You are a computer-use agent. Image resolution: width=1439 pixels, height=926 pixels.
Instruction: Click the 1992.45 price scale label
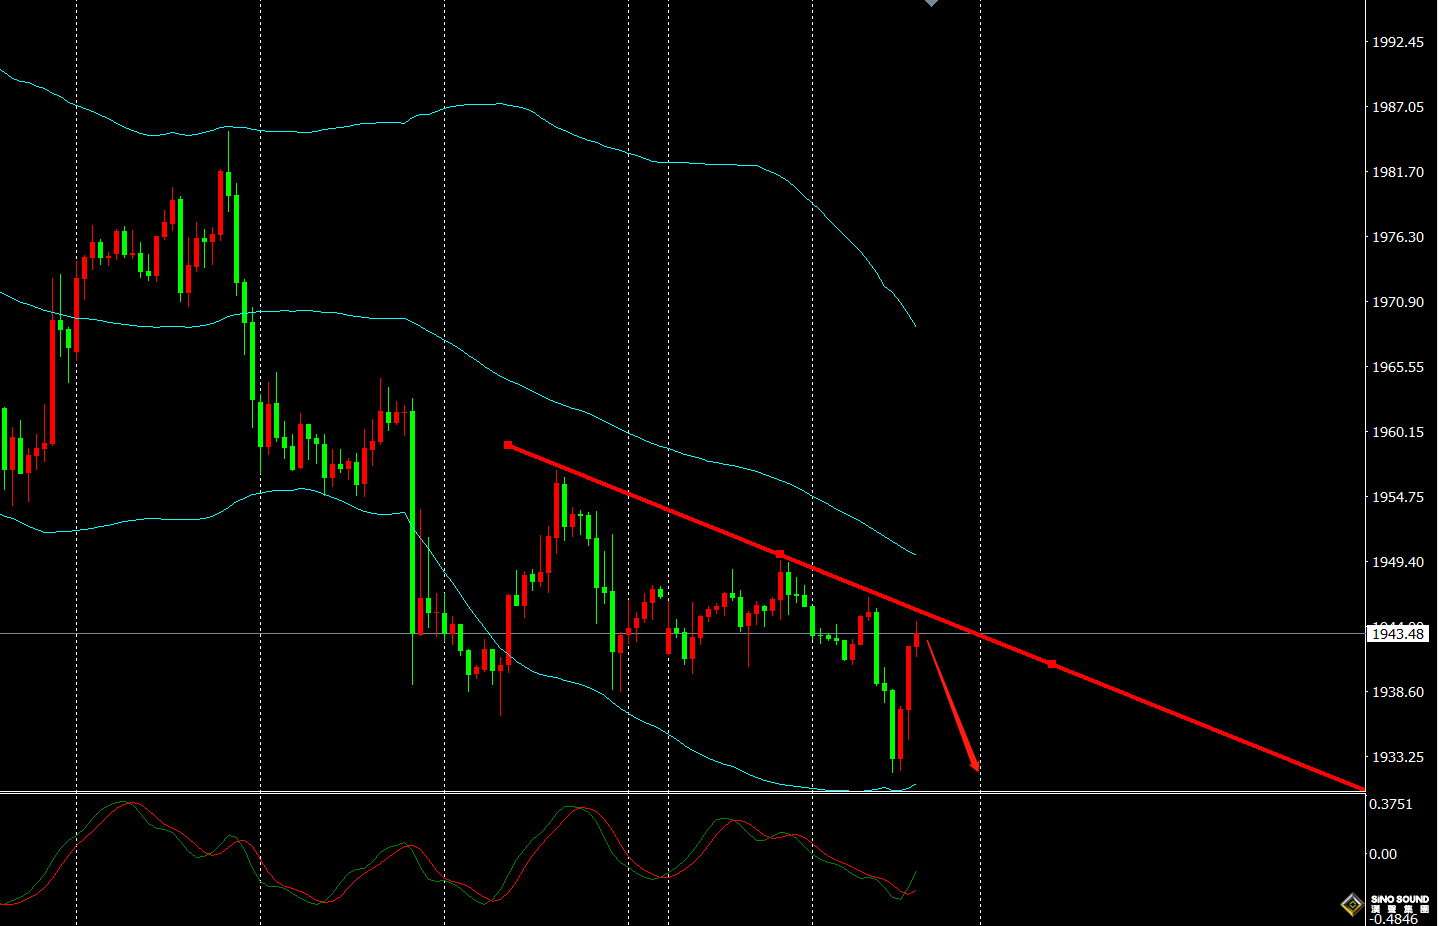[1397, 42]
